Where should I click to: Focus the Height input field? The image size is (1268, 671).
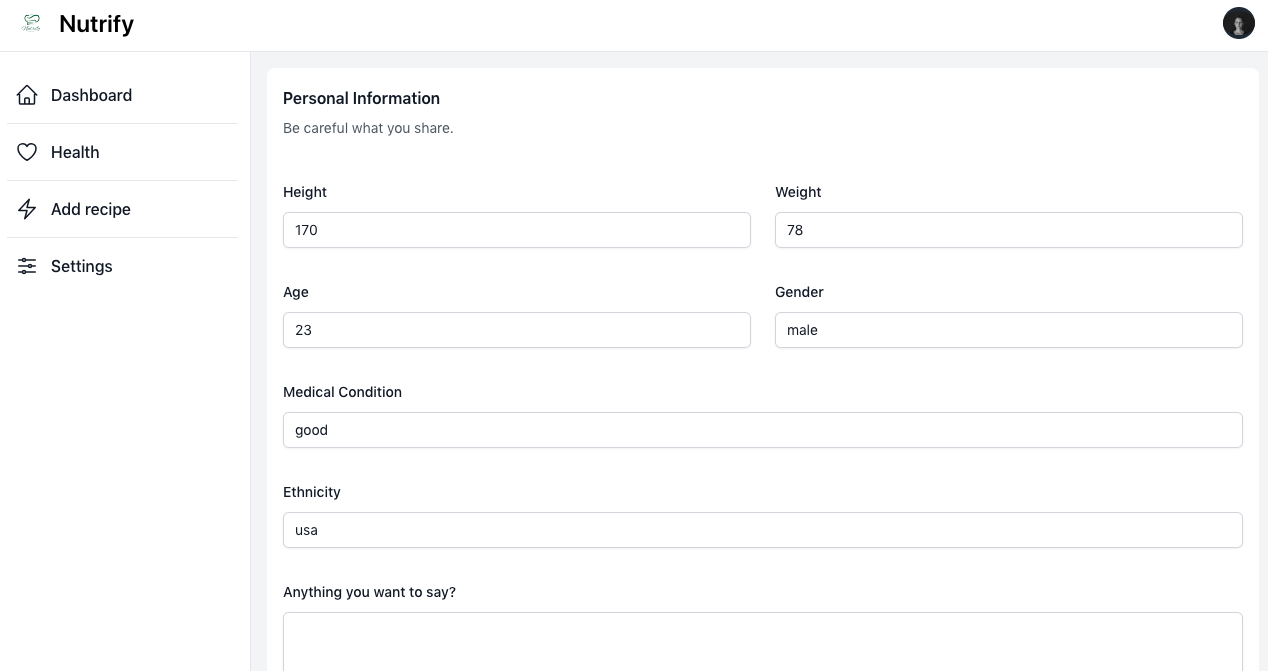516,230
